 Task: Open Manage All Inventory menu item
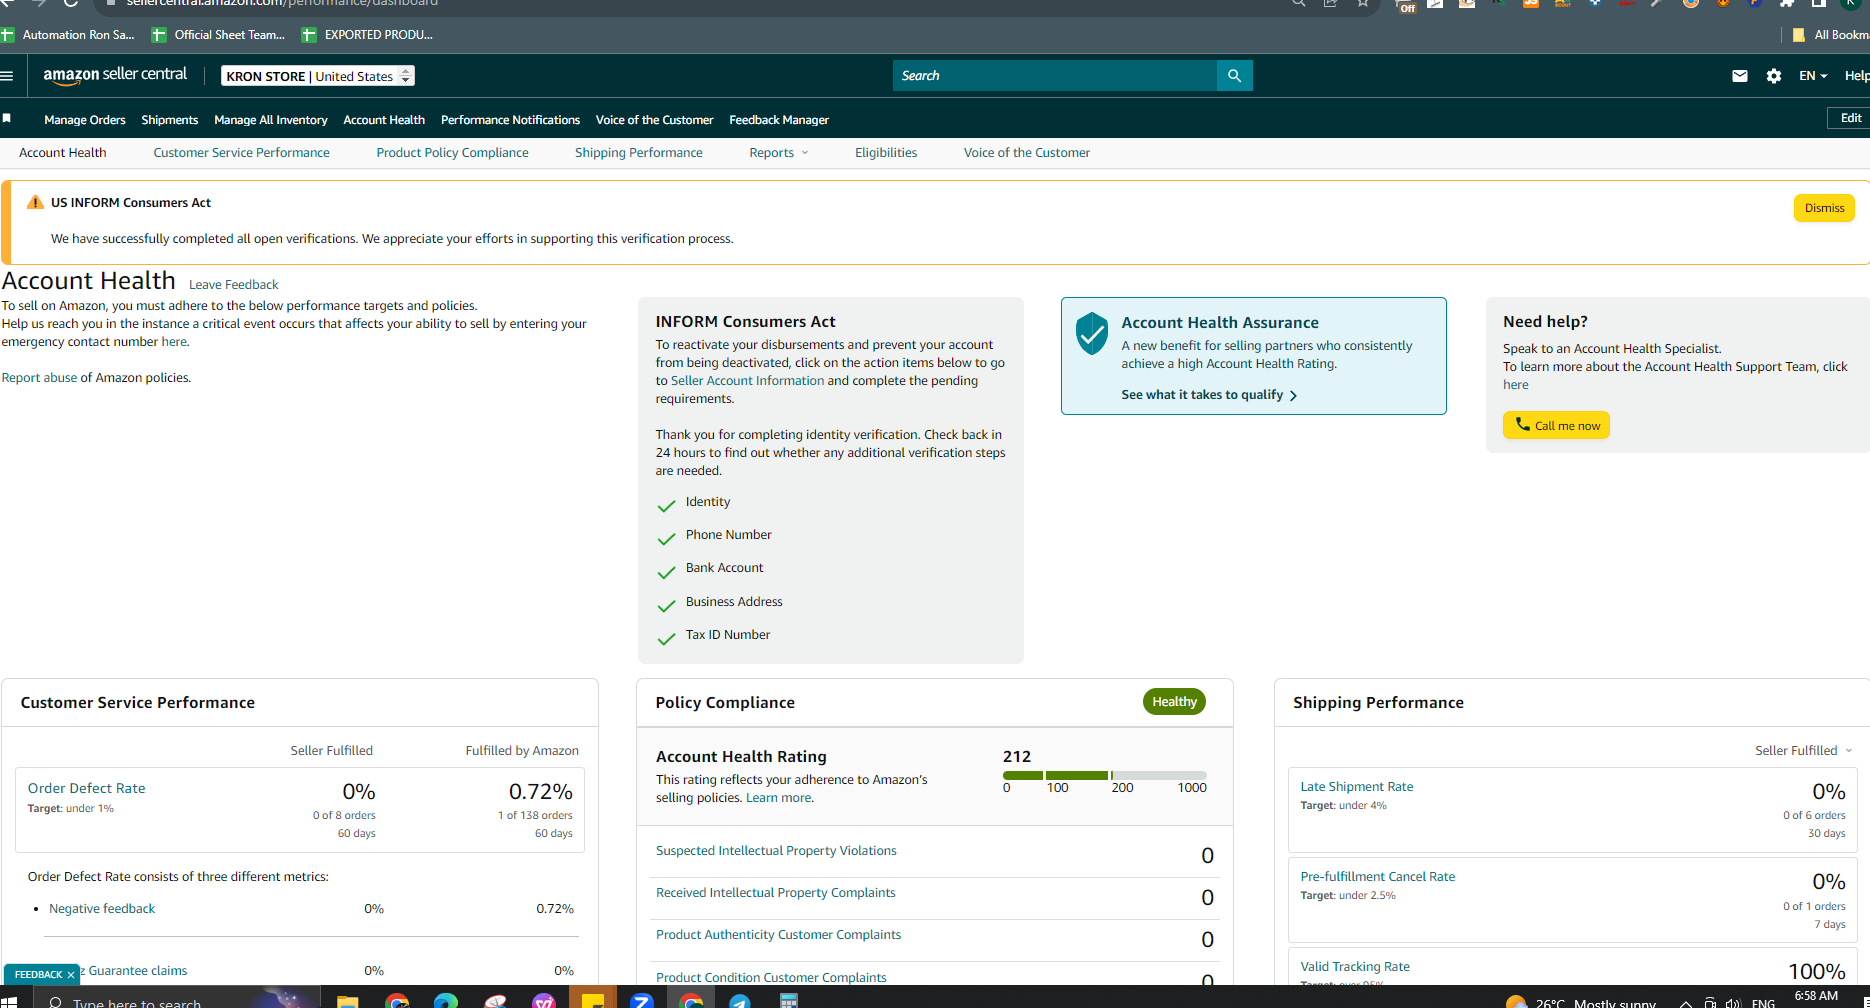tap(271, 120)
